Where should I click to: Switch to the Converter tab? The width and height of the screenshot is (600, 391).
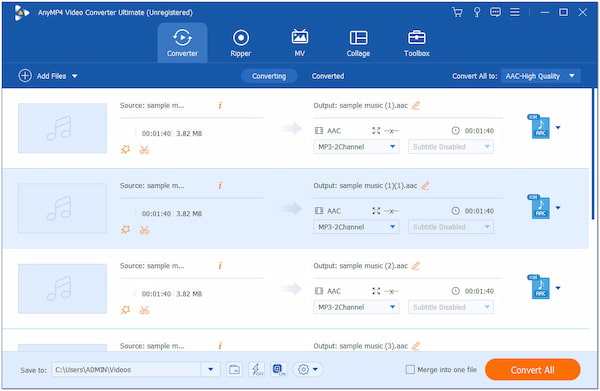182,42
